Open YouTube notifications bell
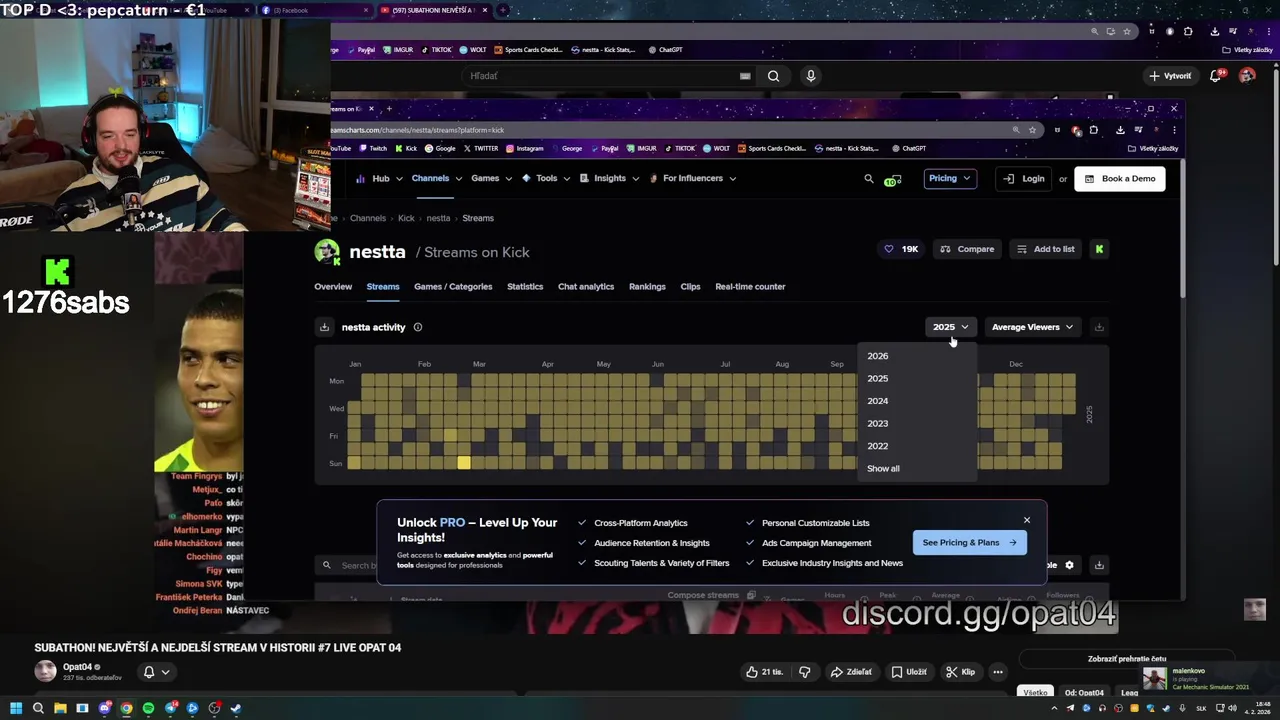This screenshot has height=720, width=1280. coord(1217,76)
